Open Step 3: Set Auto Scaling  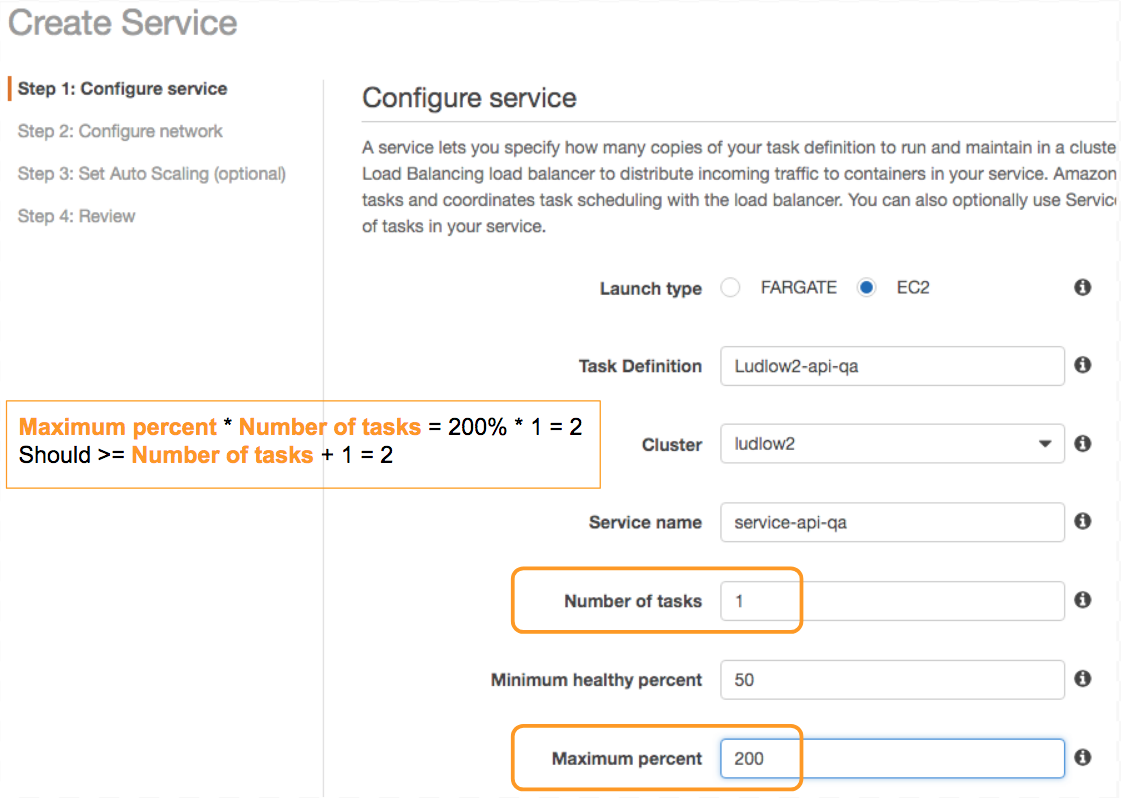(151, 174)
